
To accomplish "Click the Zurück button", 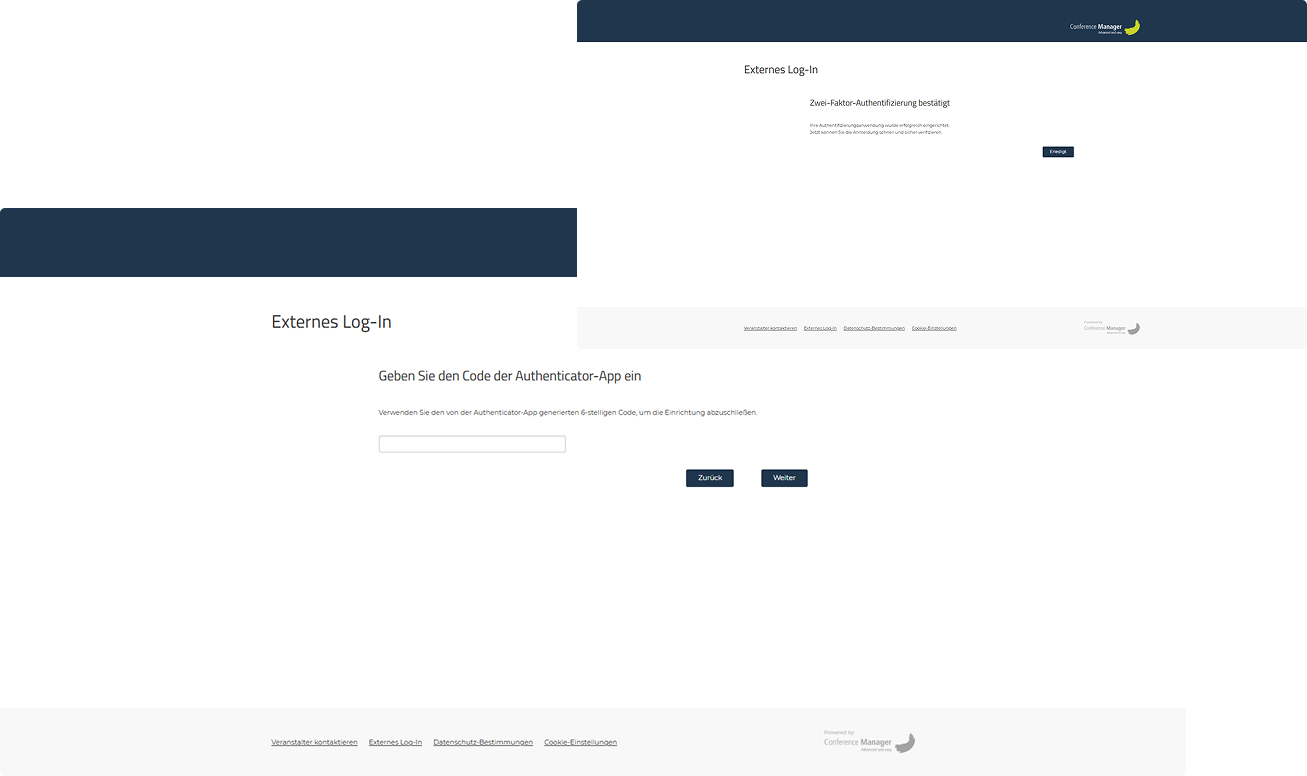I will click(710, 478).
